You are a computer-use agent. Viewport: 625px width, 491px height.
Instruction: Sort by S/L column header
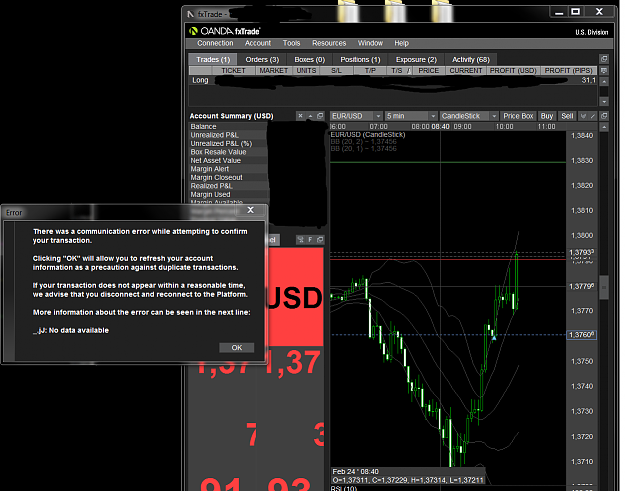[x=336, y=71]
